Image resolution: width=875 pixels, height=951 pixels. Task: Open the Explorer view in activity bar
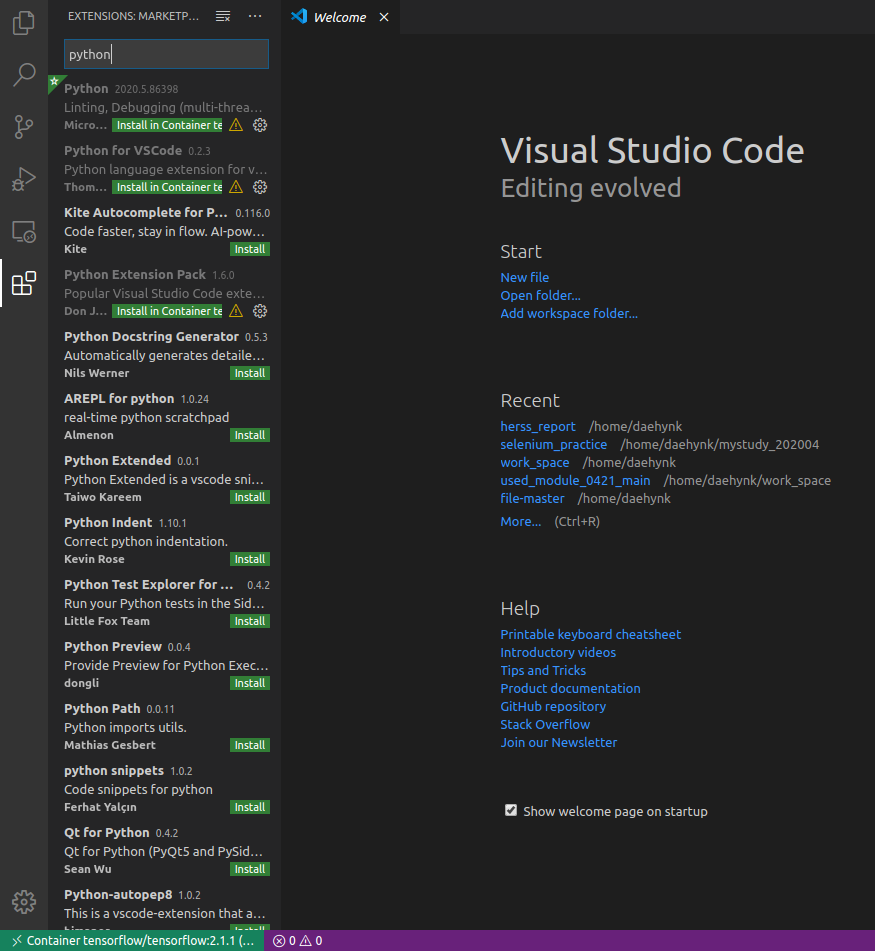[x=24, y=23]
